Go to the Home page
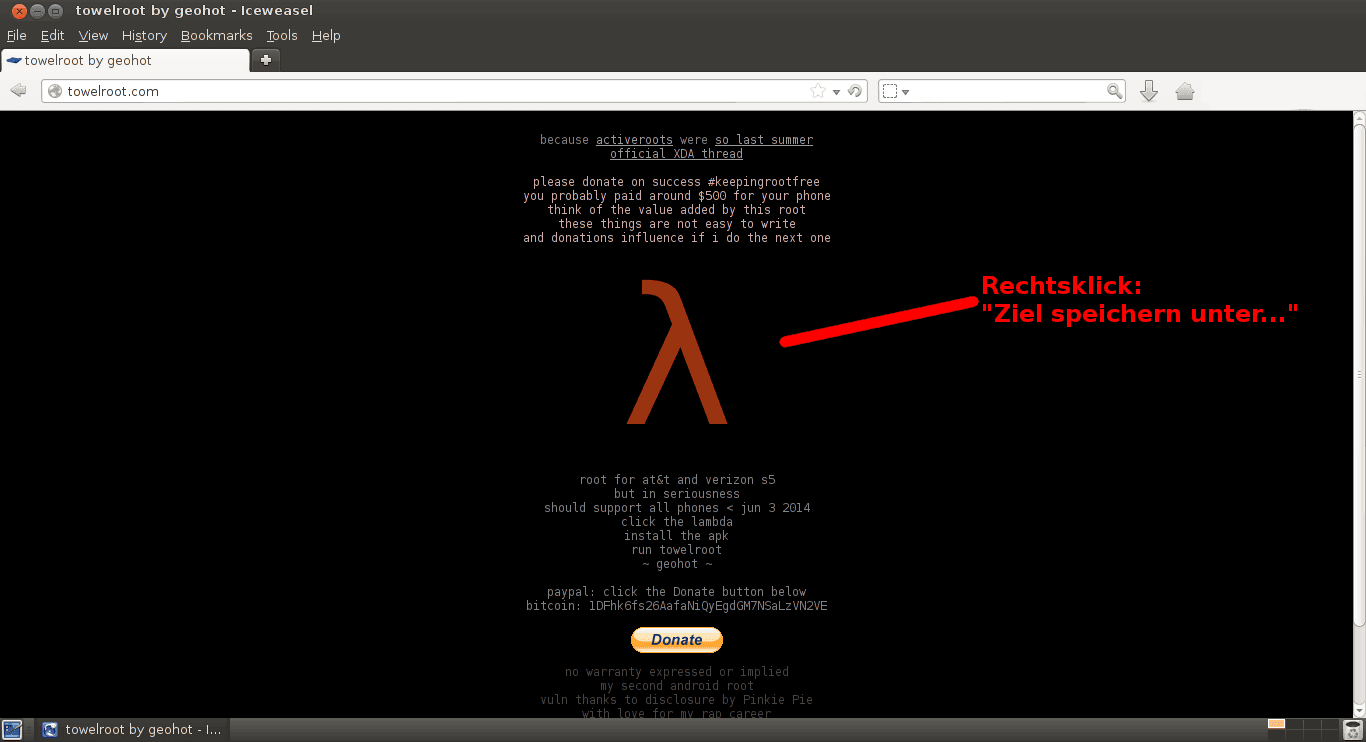 (1185, 91)
